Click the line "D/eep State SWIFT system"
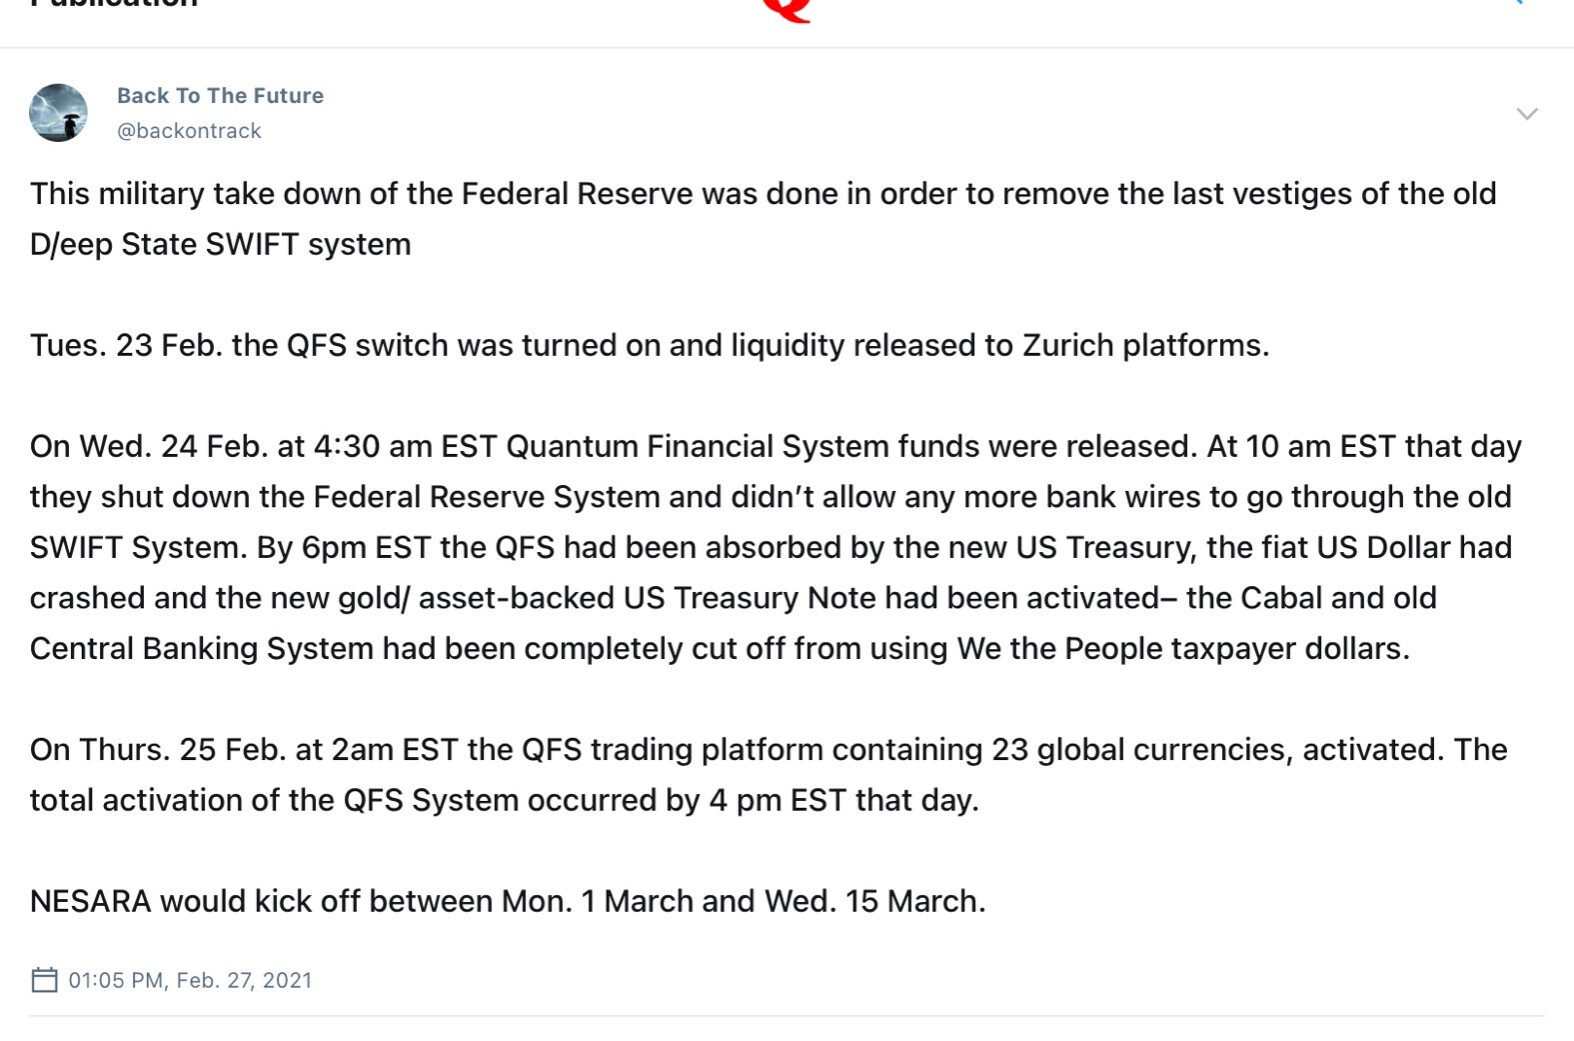This screenshot has width=1574, height=1041. click(x=220, y=244)
